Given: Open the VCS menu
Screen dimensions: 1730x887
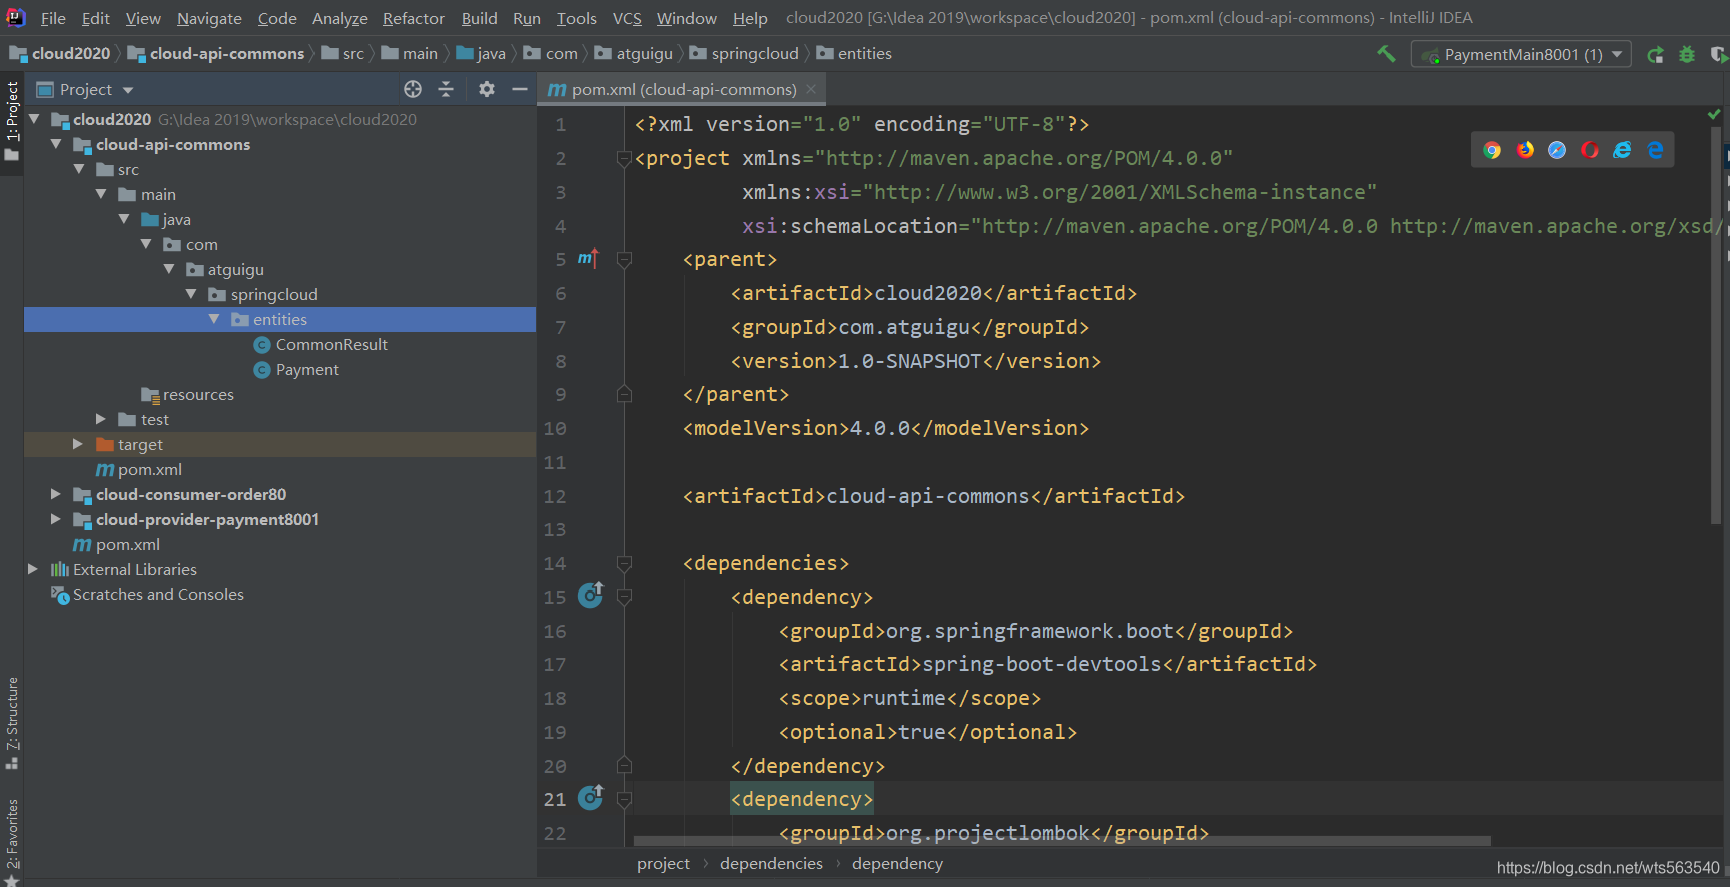Looking at the screenshot, I should (x=627, y=18).
